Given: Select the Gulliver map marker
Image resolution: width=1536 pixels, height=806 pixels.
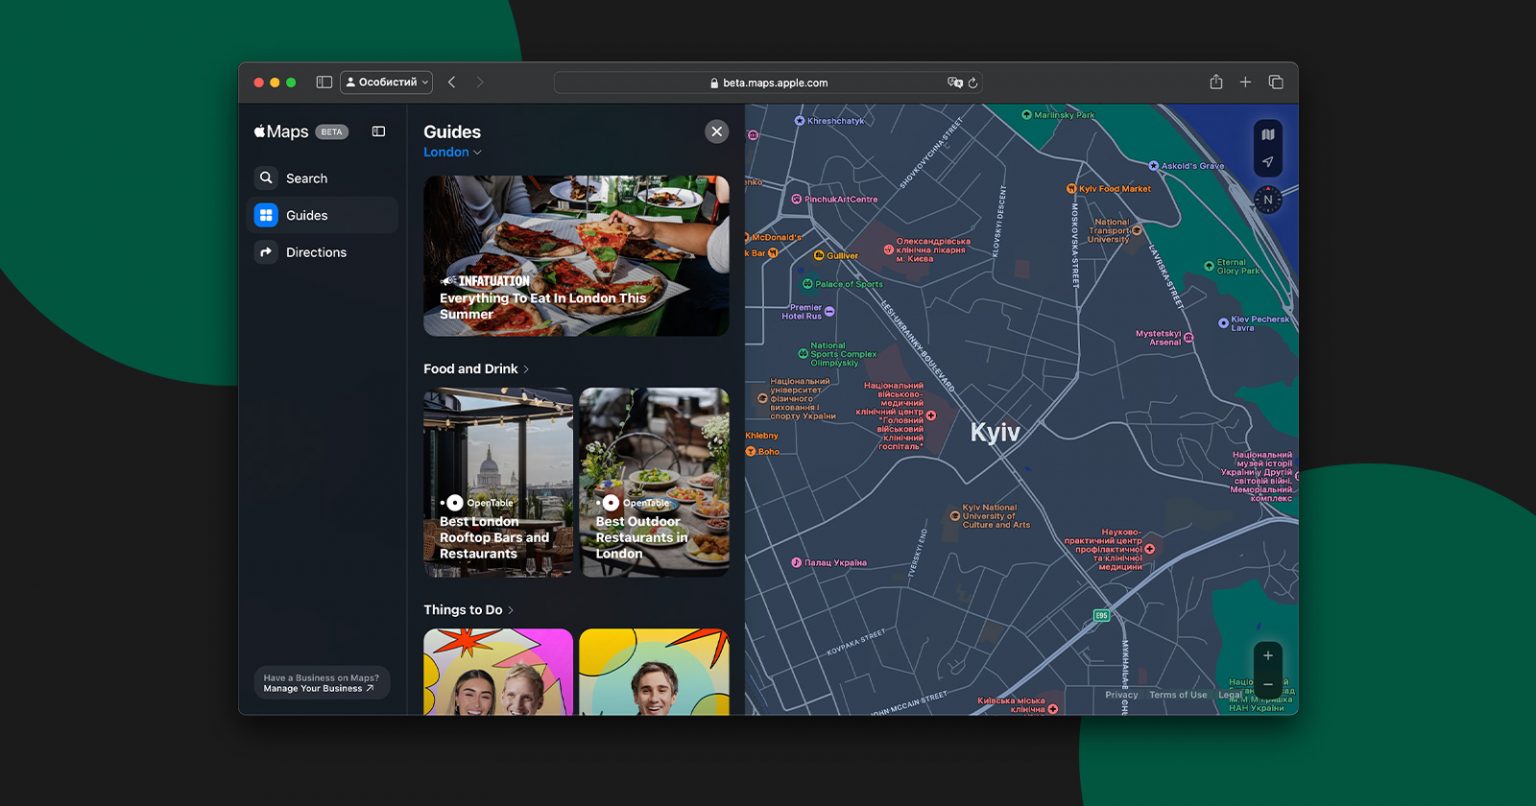Looking at the screenshot, I should coord(818,255).
